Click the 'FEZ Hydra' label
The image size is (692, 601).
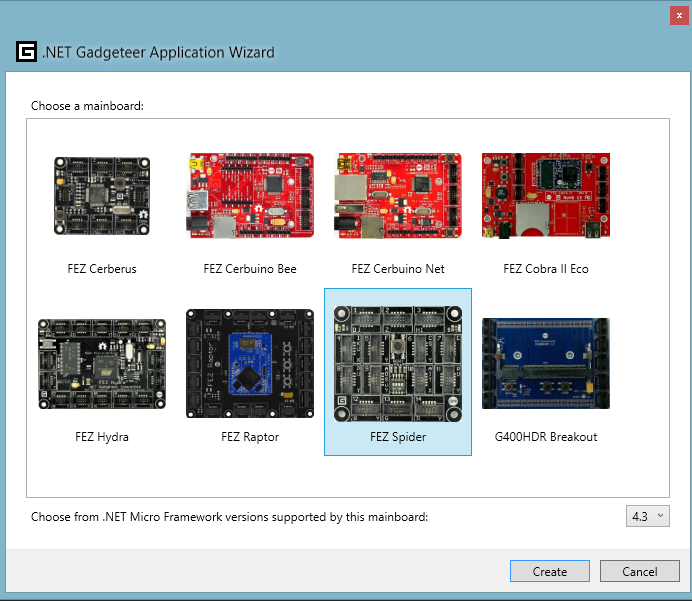tap(102, 437)
